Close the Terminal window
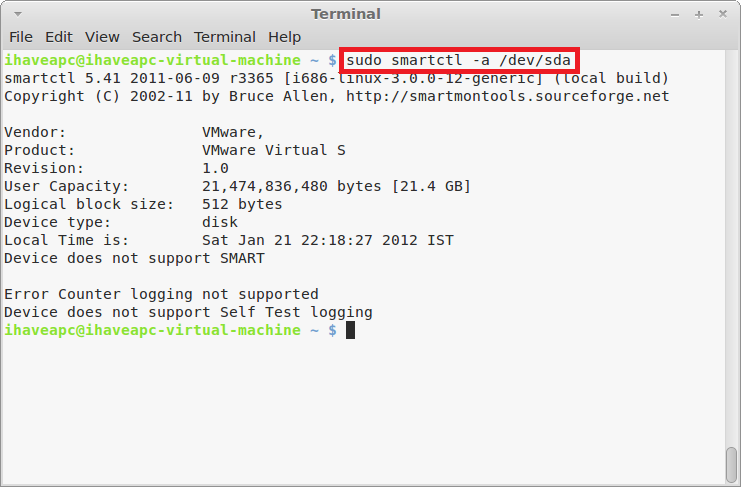 click(723, 14)
